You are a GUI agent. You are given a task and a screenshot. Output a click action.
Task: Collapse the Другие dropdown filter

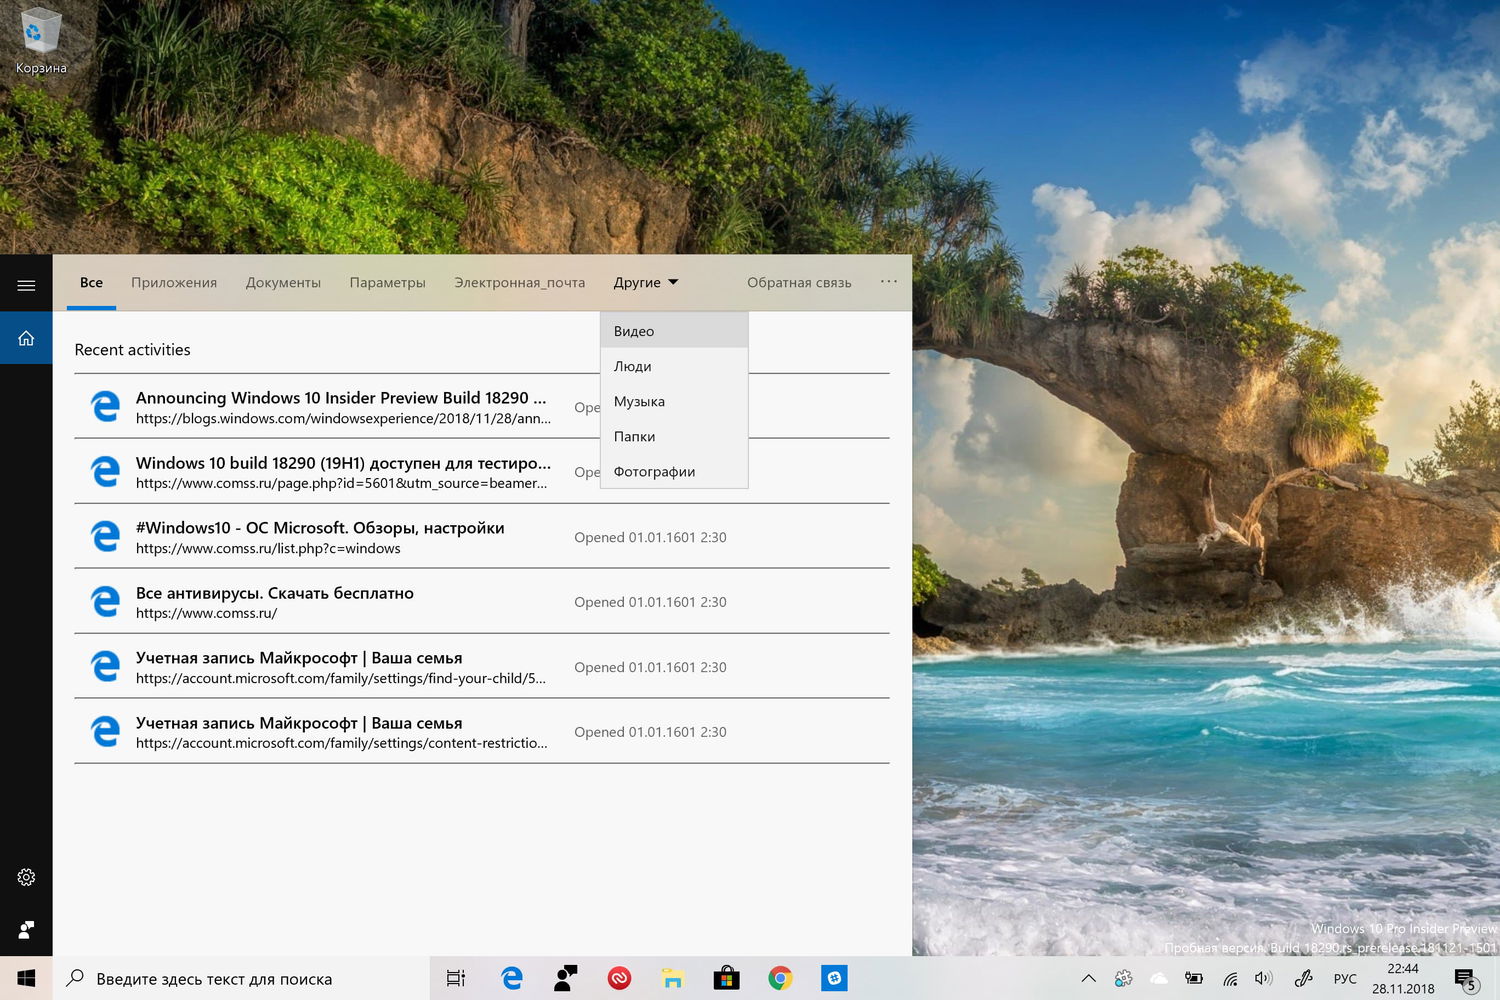(645, 283)
